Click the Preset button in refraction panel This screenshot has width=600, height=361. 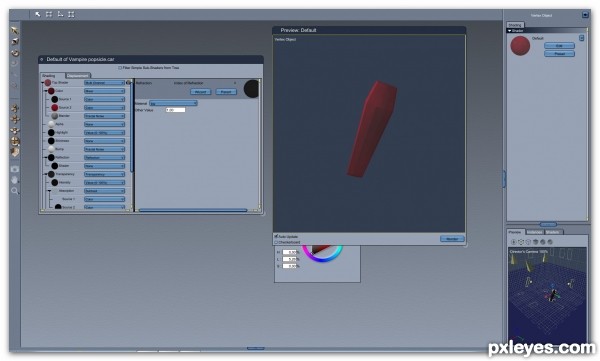click(226, 92)
